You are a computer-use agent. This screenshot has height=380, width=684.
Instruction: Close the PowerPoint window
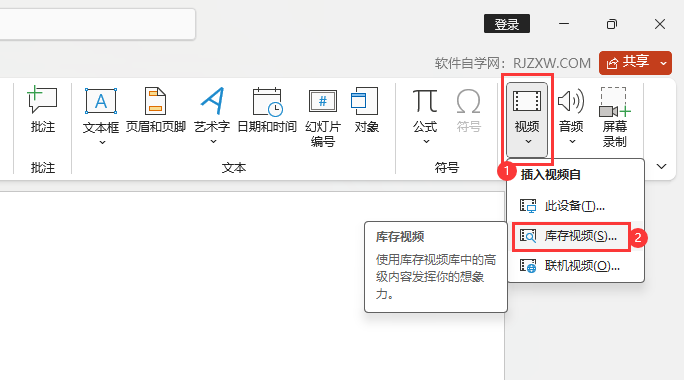point(660,24)
